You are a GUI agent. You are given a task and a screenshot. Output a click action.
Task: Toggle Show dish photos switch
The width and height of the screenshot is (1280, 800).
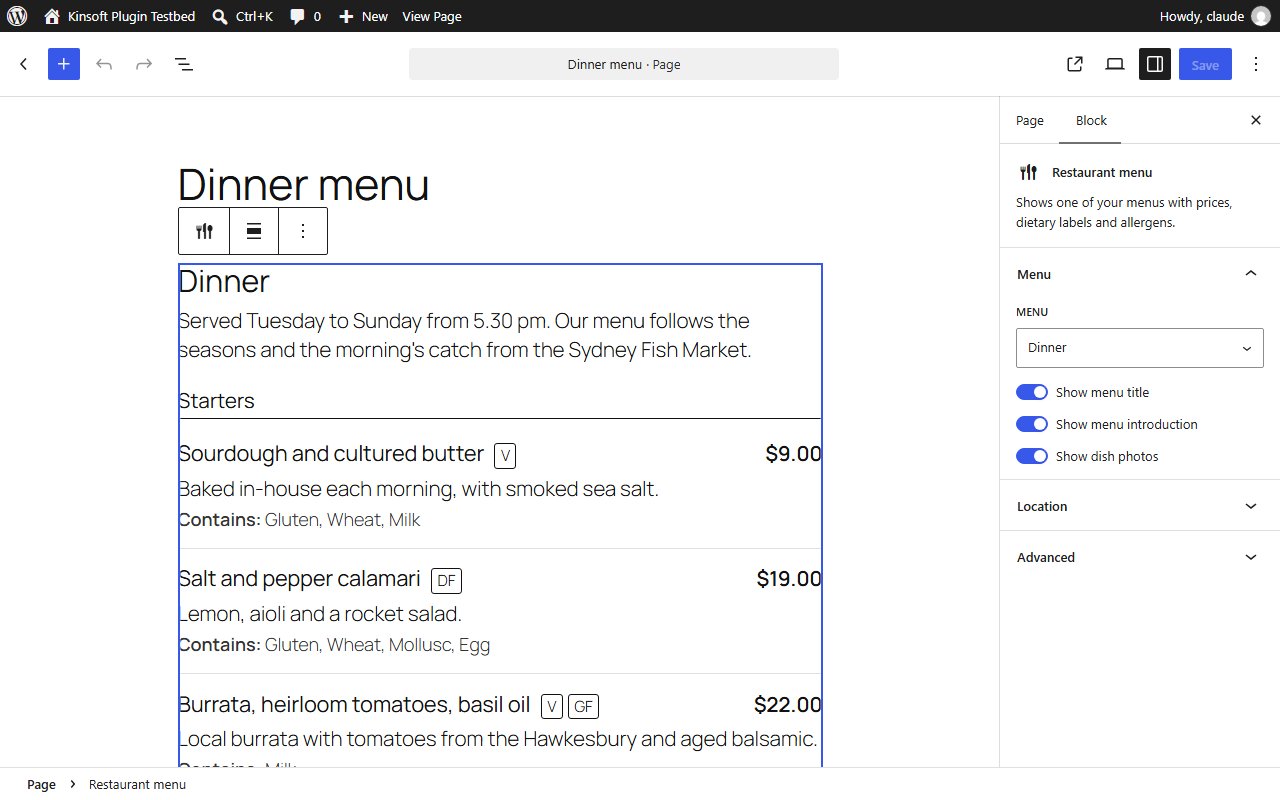point(1032,456)
